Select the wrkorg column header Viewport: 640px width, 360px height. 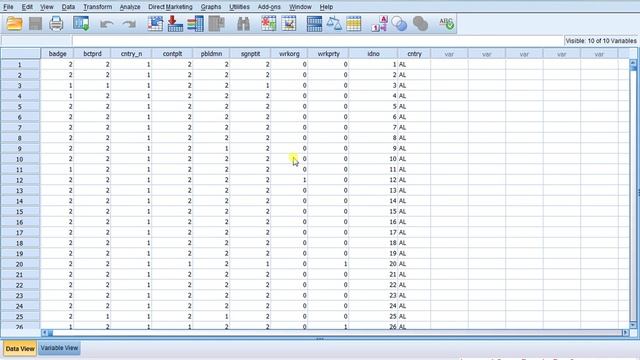coord(289,54)
